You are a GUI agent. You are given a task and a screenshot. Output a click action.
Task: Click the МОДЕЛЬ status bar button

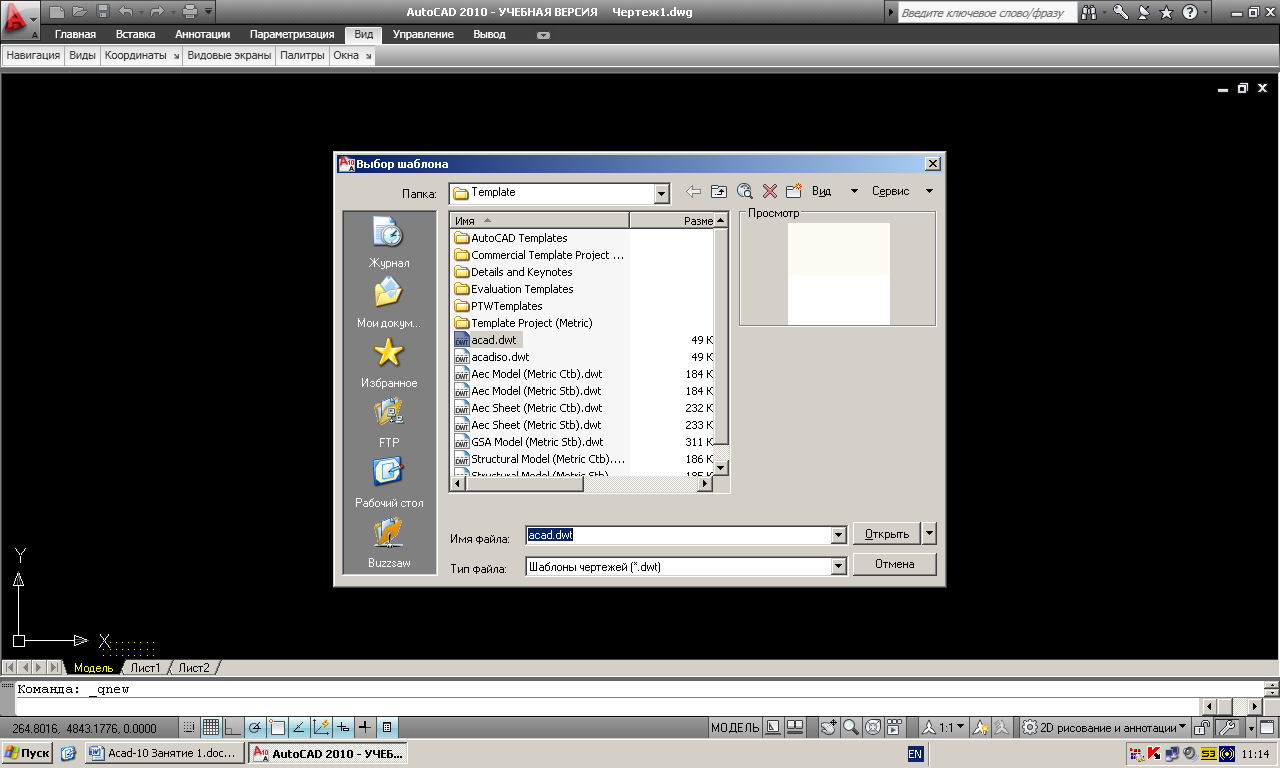click(735, 727)
